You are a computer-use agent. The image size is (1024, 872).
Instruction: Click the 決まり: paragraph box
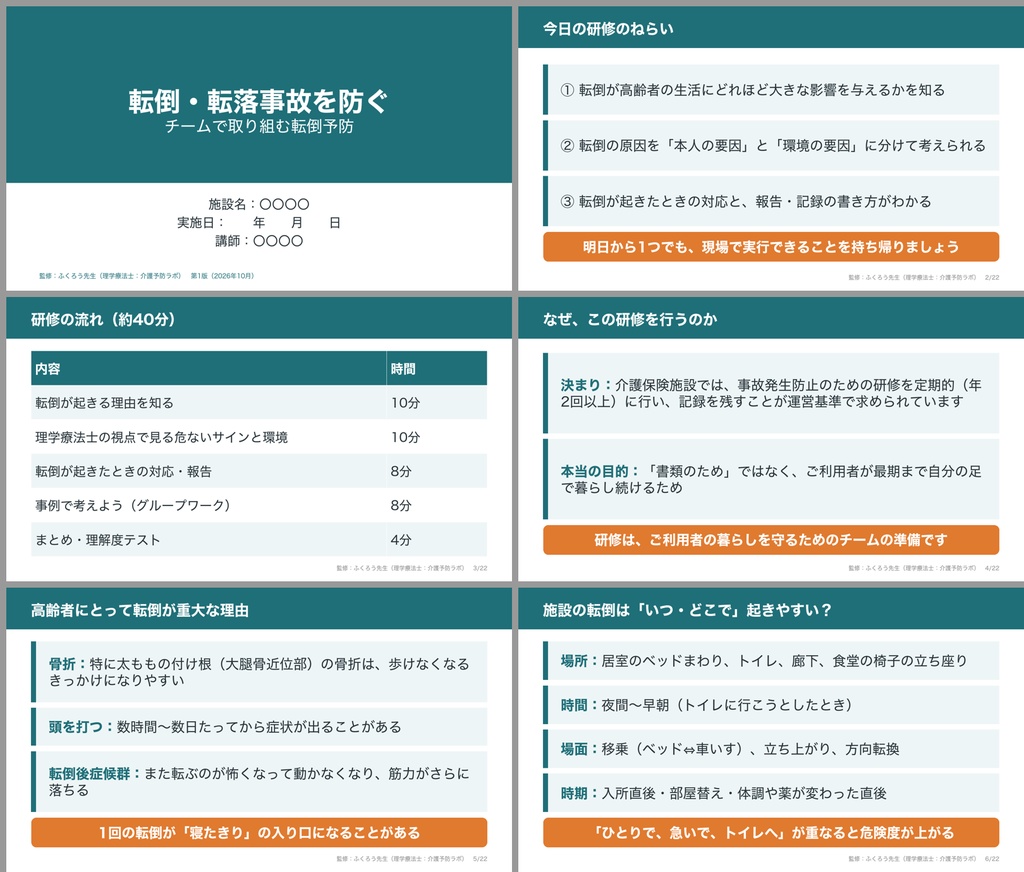click(771, 393)
